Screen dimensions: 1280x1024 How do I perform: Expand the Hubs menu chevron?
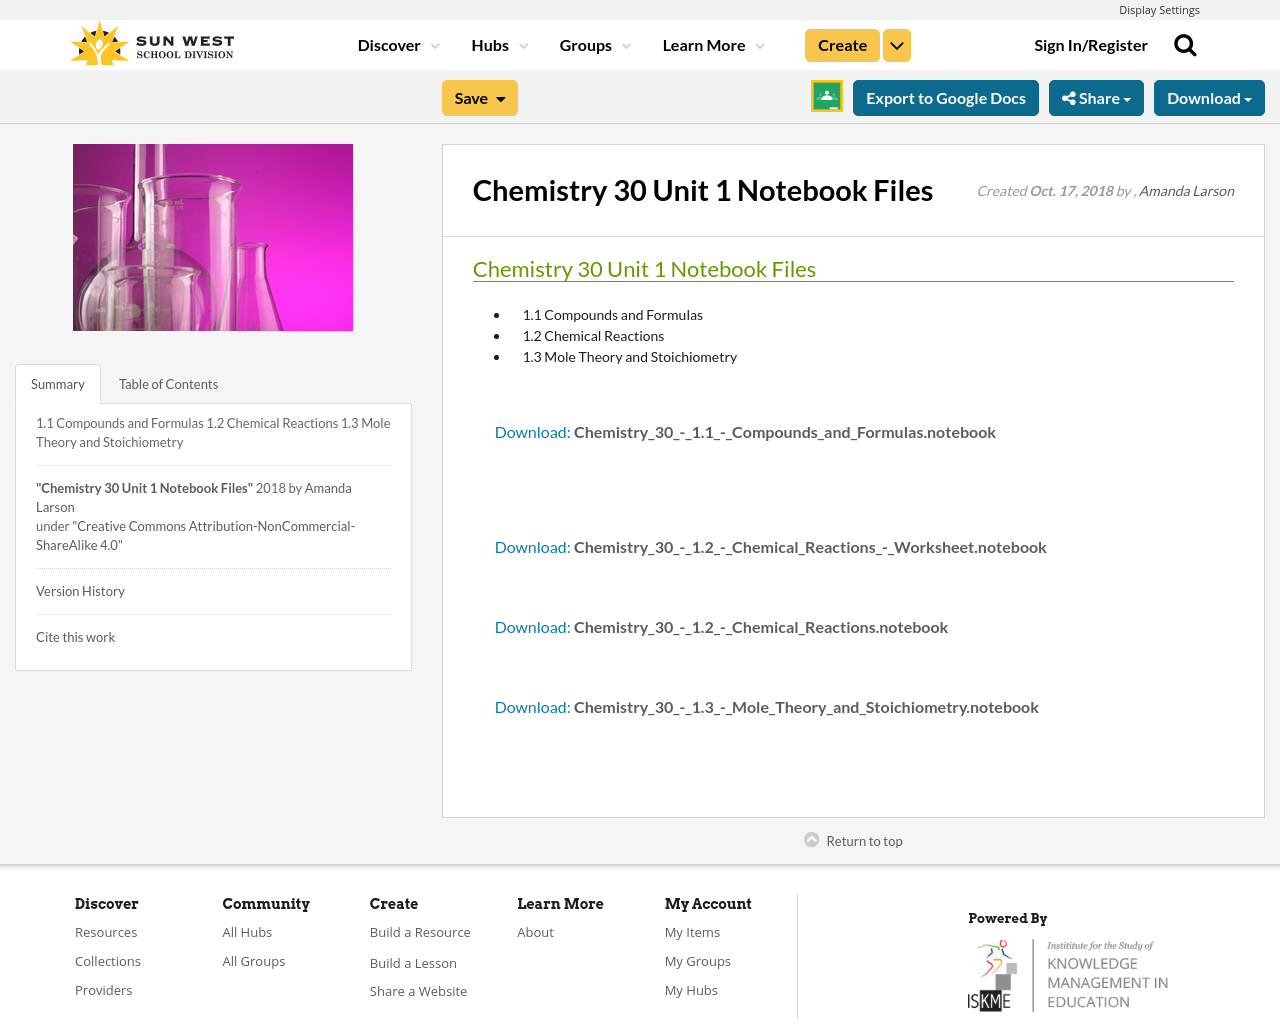pyautogui.click(x=524, y=44)
